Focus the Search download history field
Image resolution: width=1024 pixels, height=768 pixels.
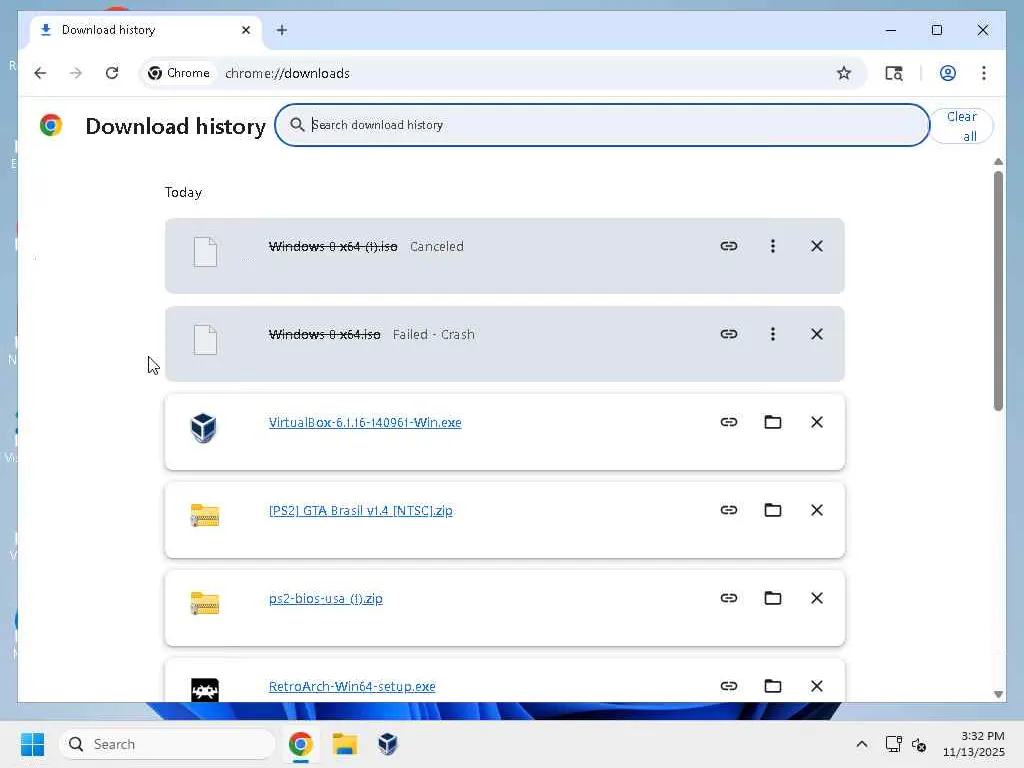point(602,125)
